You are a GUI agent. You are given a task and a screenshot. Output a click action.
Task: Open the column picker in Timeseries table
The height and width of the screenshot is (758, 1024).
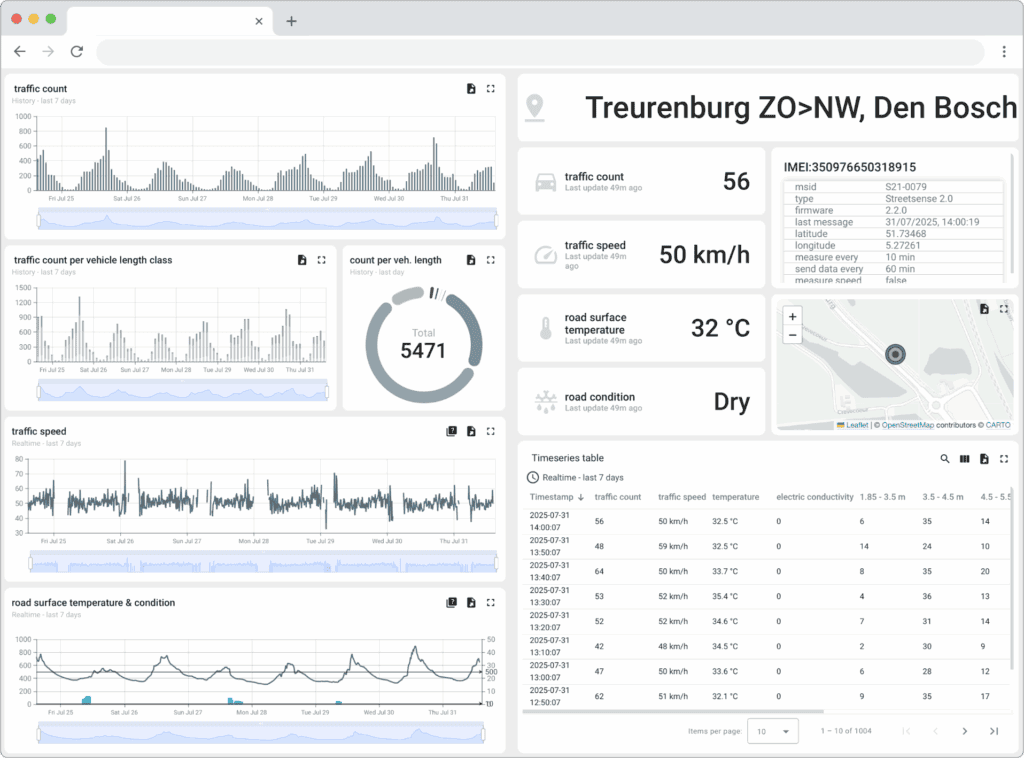[x=964, y=459]
